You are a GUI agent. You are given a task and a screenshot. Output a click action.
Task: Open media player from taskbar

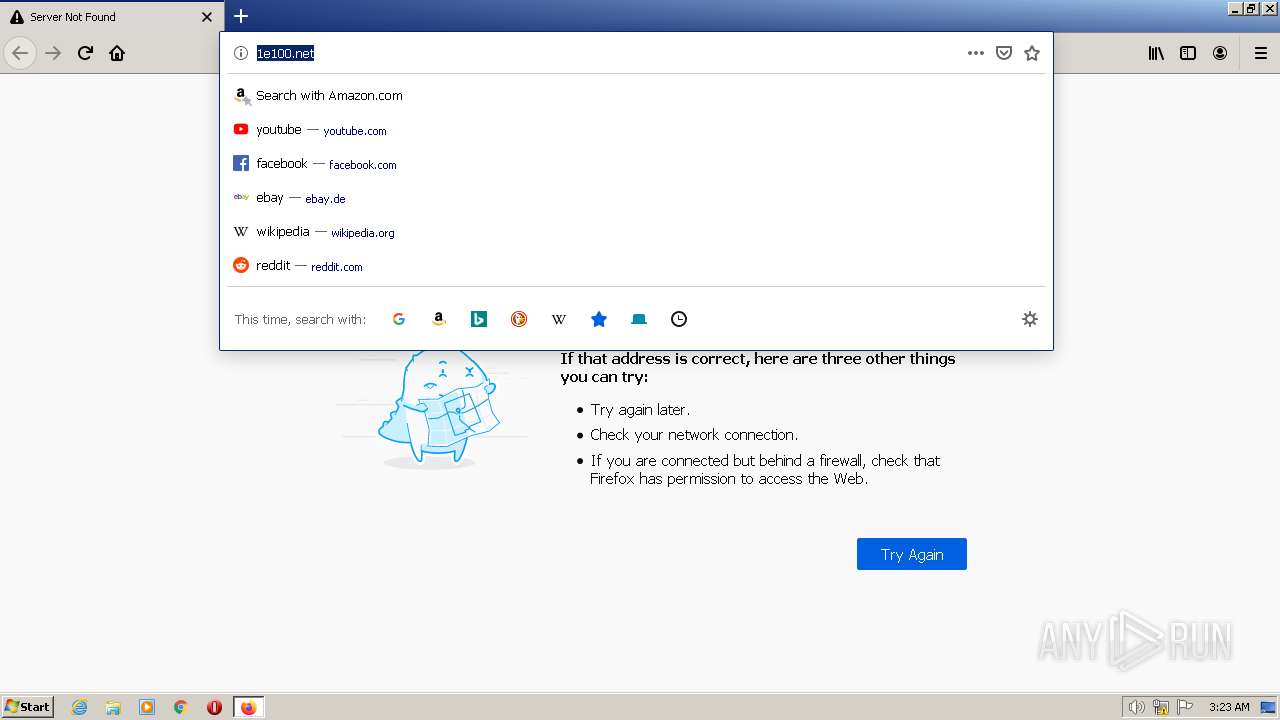coord(147,707)
